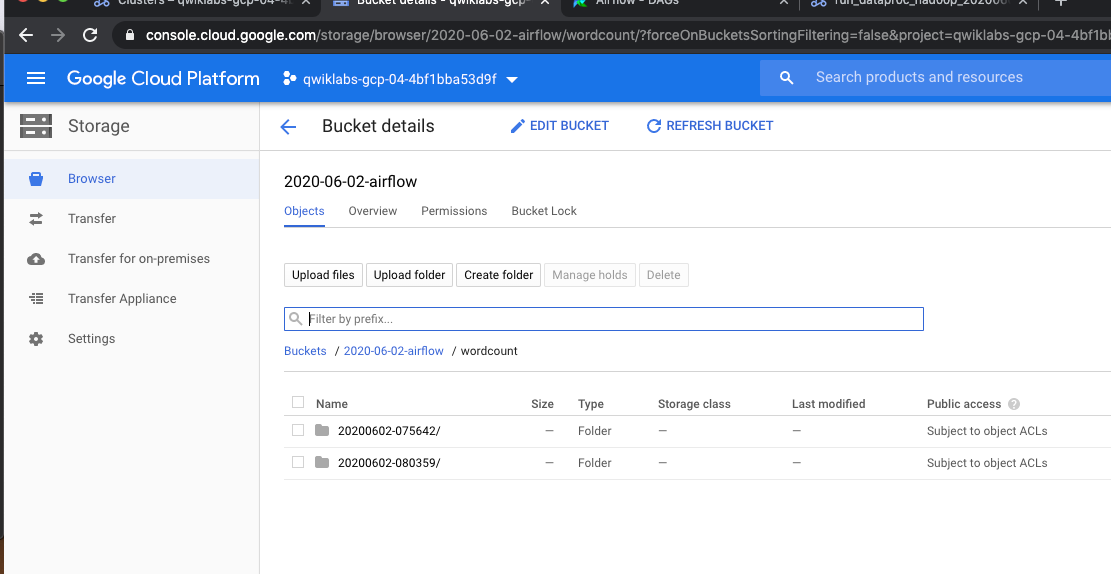Click the Storage title in sidebar
Viewport: 1111px width, 574px height.
tap(98, 126)
